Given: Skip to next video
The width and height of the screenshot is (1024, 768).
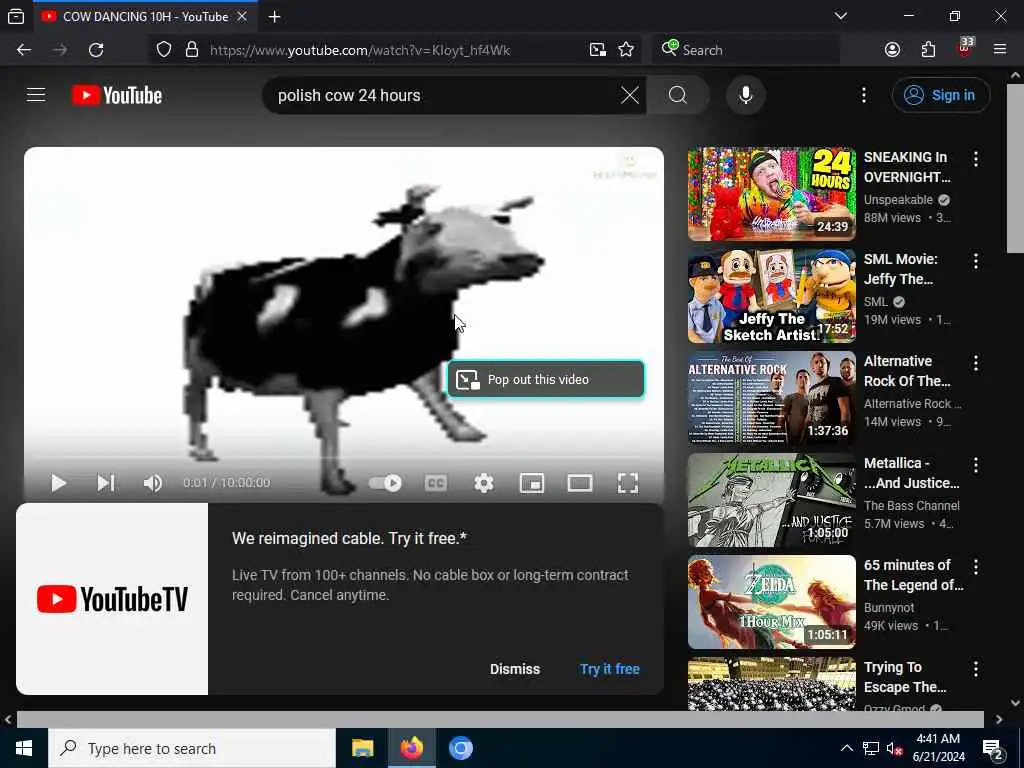Looking at the screenshot, I should point(106,483).
